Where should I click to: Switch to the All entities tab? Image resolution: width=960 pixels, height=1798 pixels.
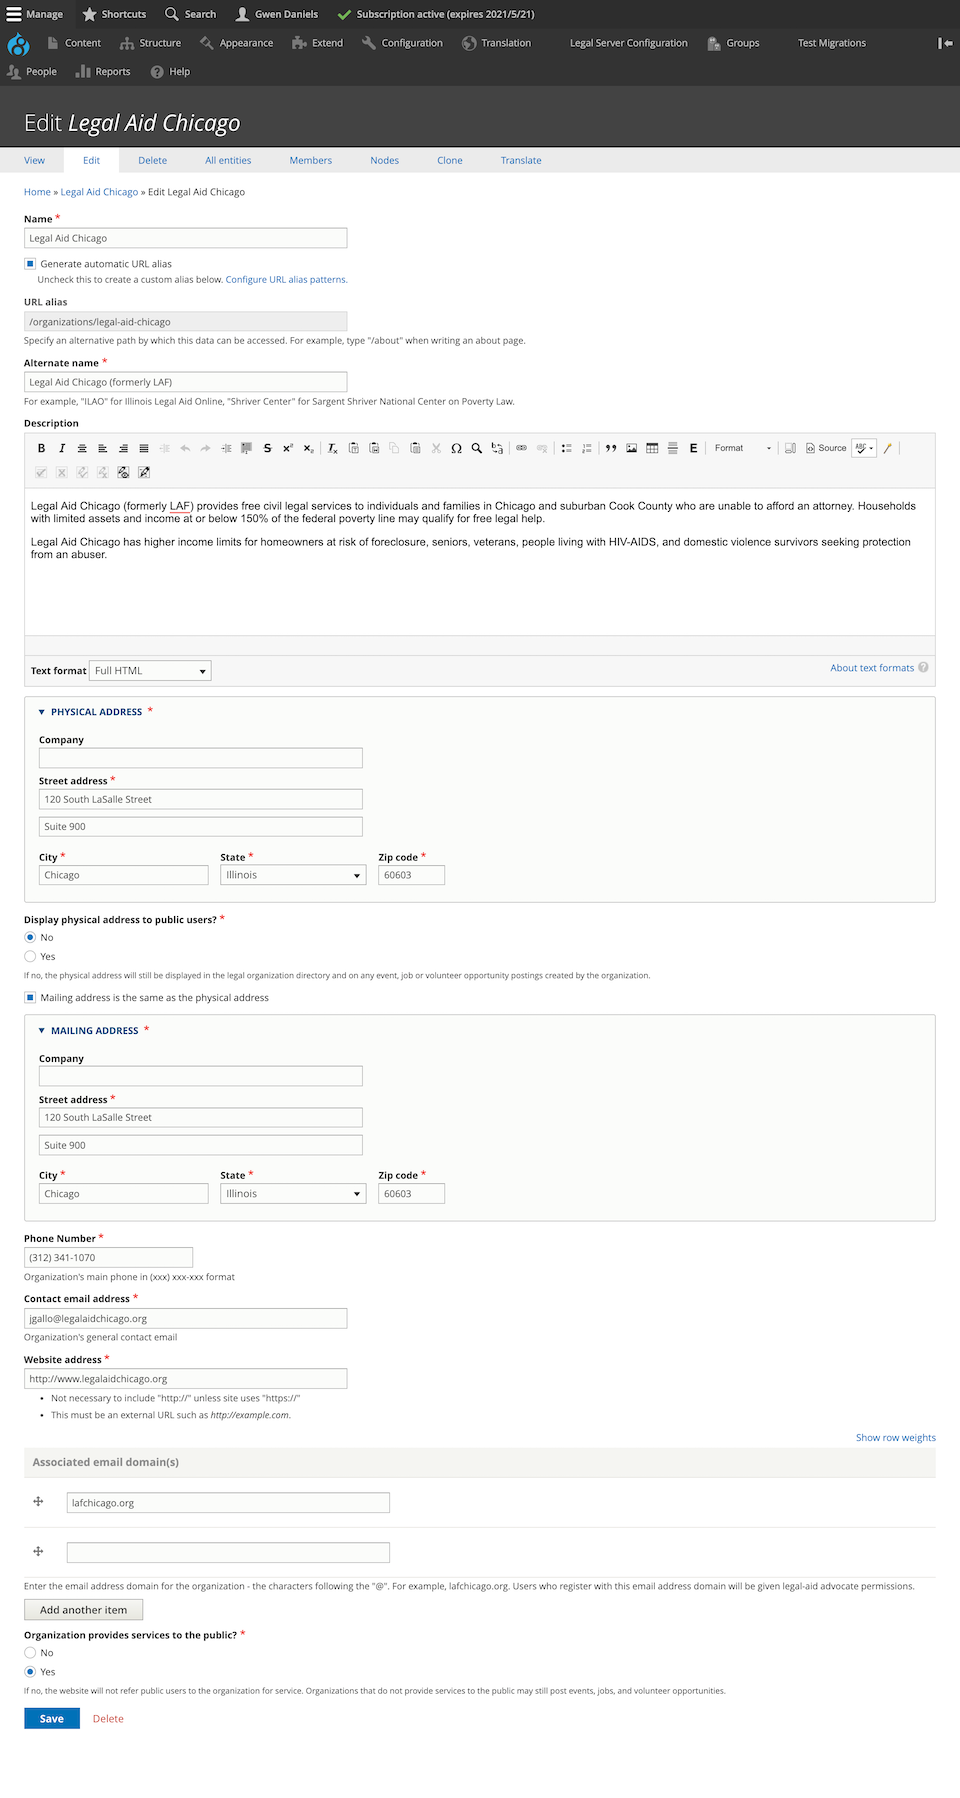click(x=228, y=160)
